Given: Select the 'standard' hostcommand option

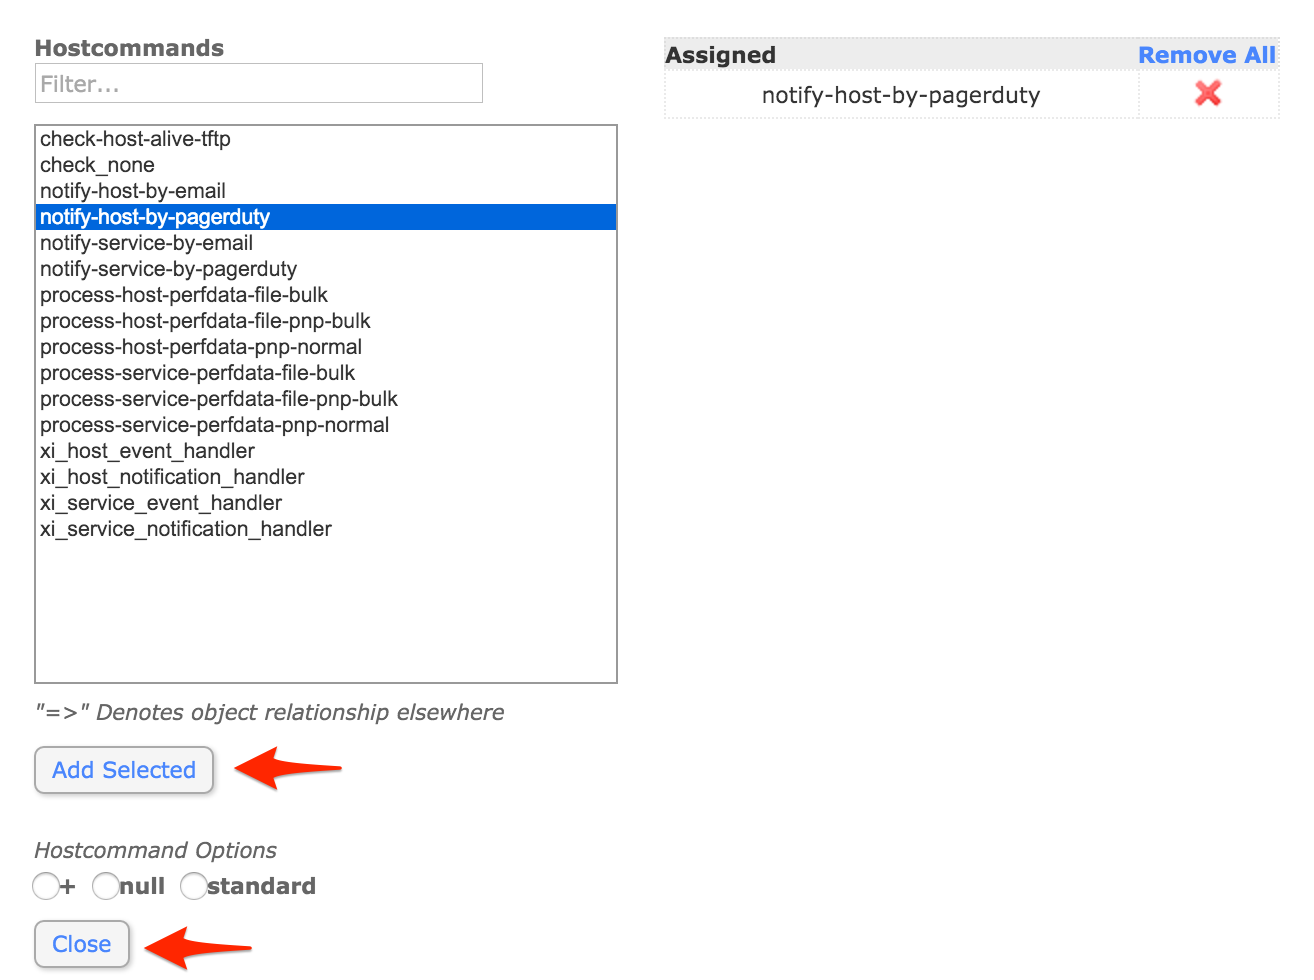Looking at the screenshot, I should click(x=194, y=886).
